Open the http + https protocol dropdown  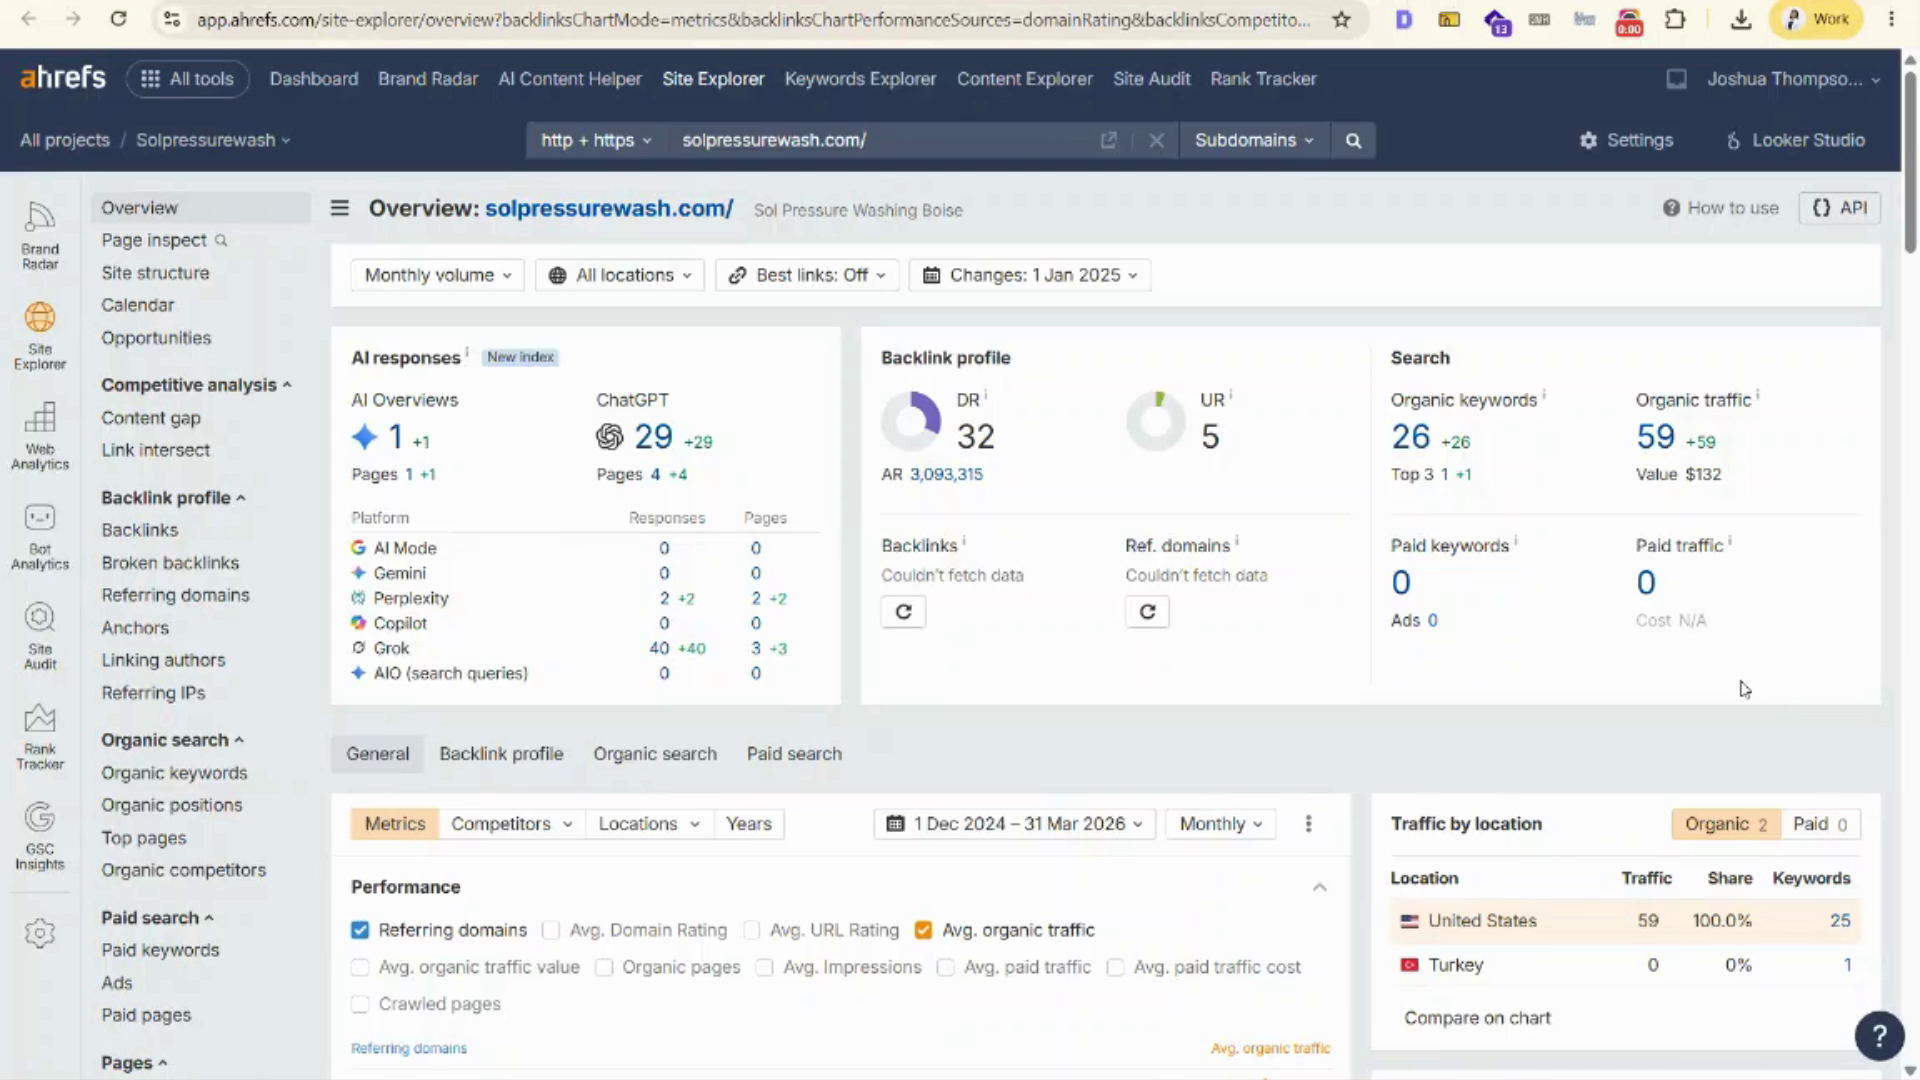[596, 140]
